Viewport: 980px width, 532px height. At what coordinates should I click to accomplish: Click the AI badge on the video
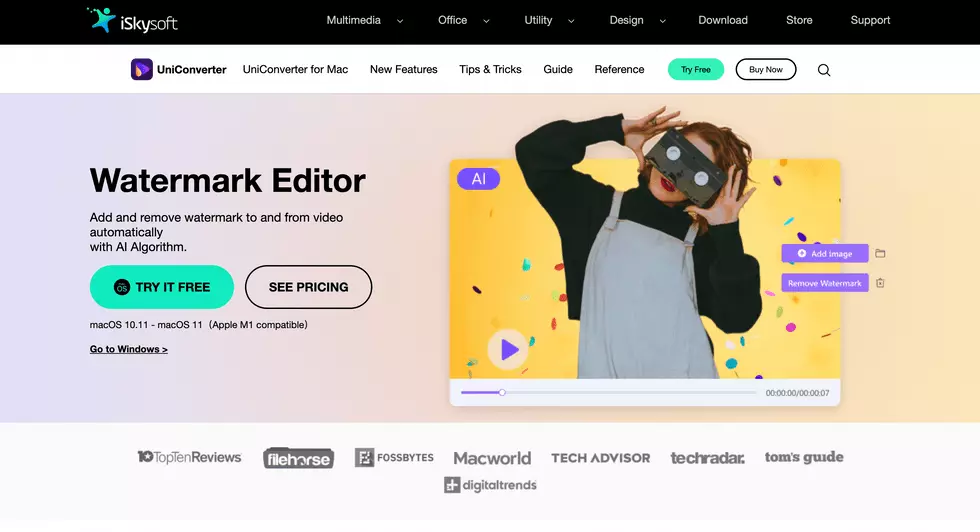pos(478,179)
